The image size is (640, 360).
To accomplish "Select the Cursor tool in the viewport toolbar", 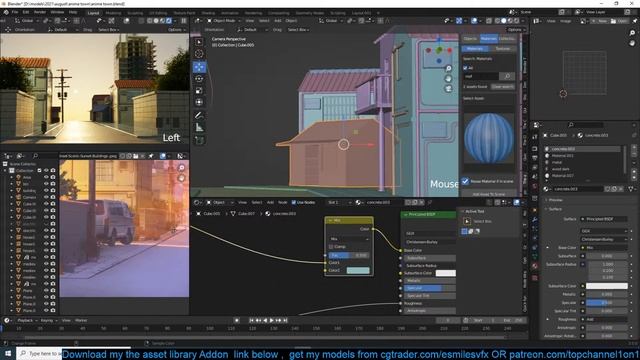I will (x=199, y=53).
